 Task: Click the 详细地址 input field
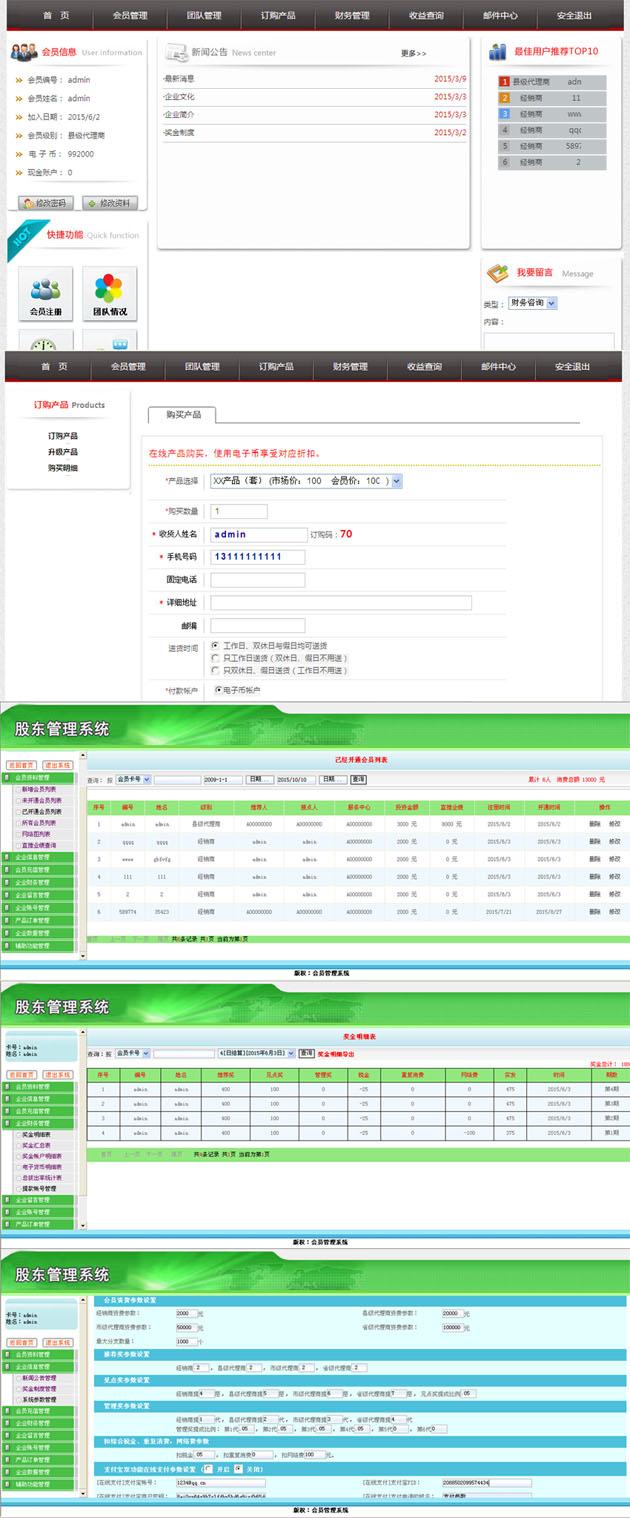point(340,603)
